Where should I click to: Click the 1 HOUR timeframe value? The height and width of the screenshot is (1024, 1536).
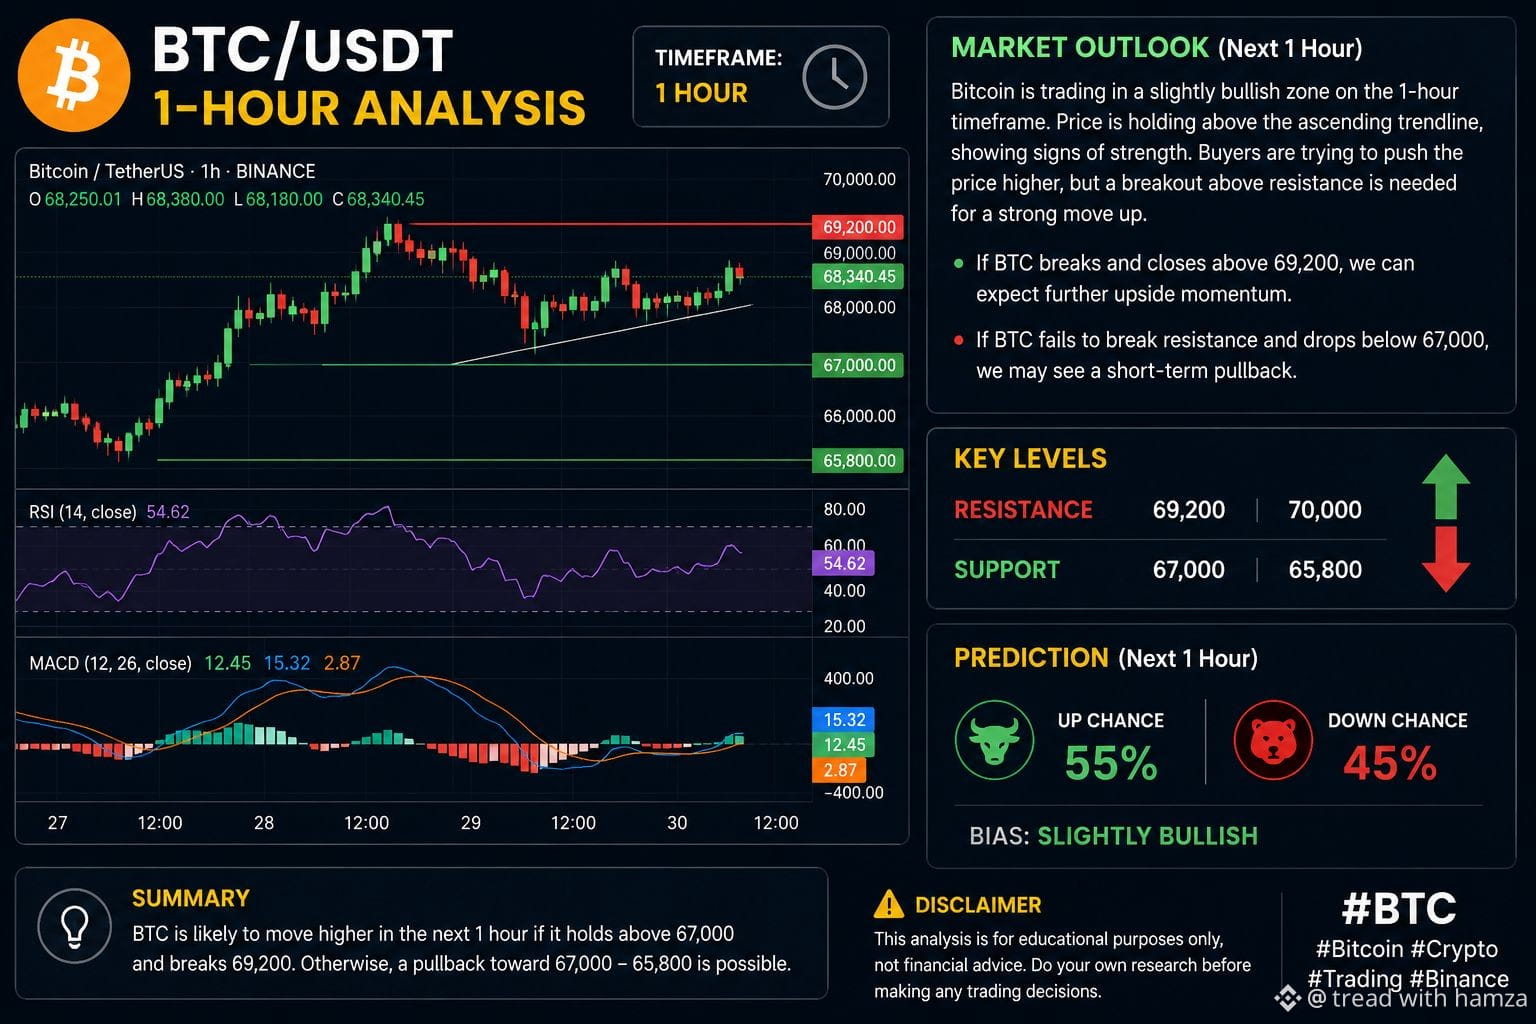tap(701, 93)
